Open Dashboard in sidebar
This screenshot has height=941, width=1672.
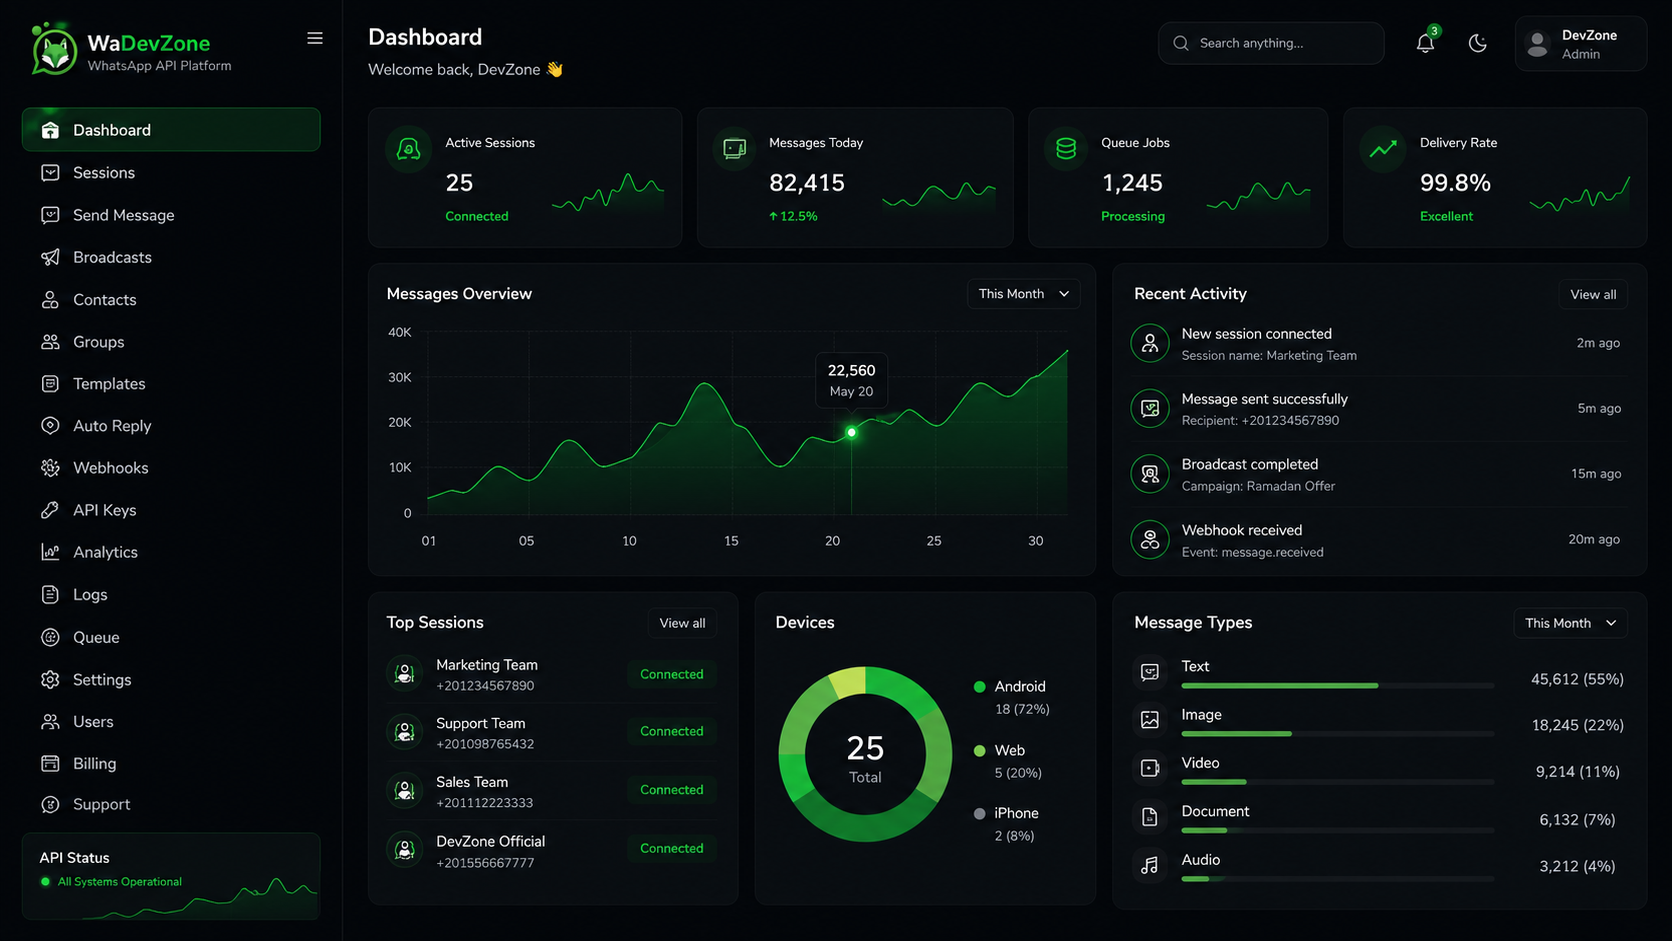coord(171,130)
